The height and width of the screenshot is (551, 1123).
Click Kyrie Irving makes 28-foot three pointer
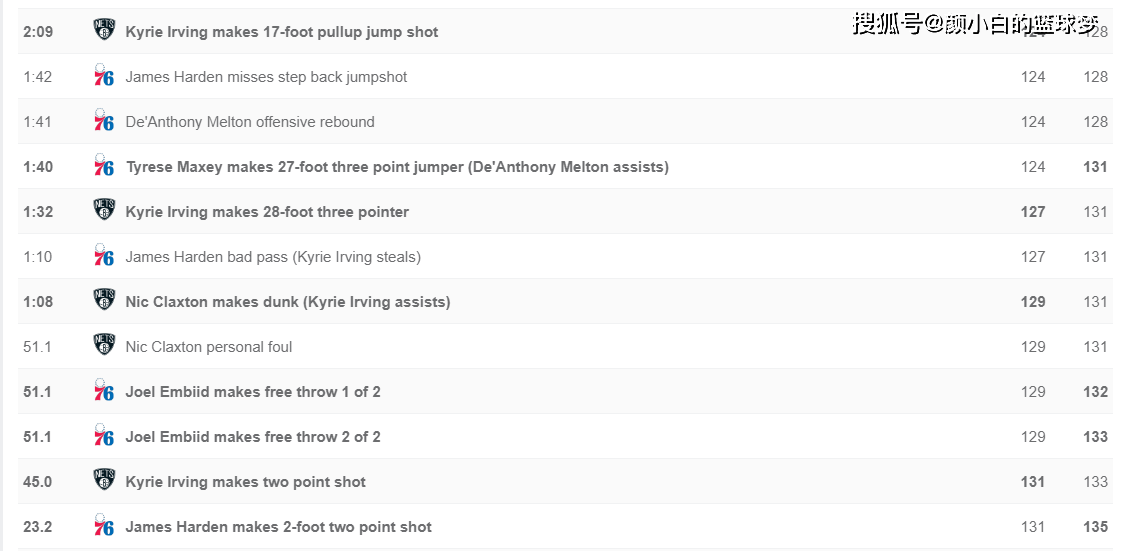(267, 212)
